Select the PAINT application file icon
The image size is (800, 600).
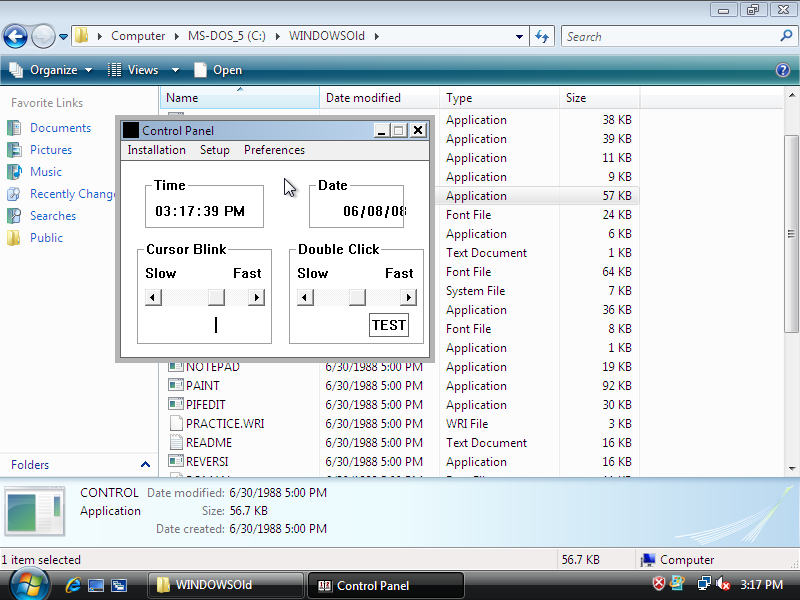click(176, 386)
